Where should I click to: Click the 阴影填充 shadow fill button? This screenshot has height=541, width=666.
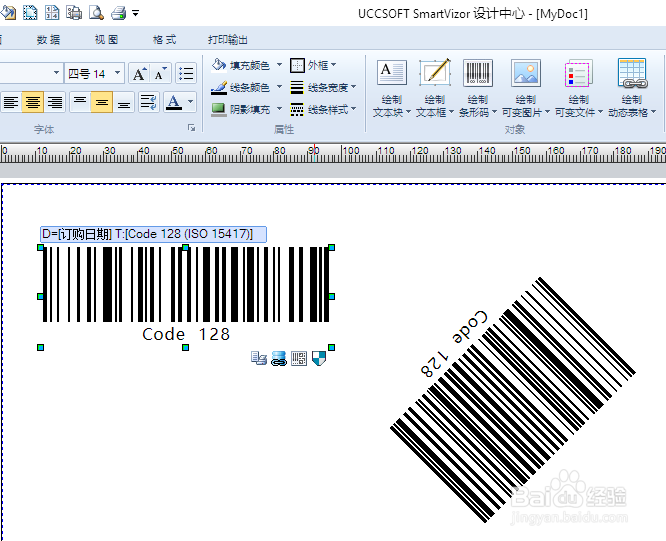240,110
